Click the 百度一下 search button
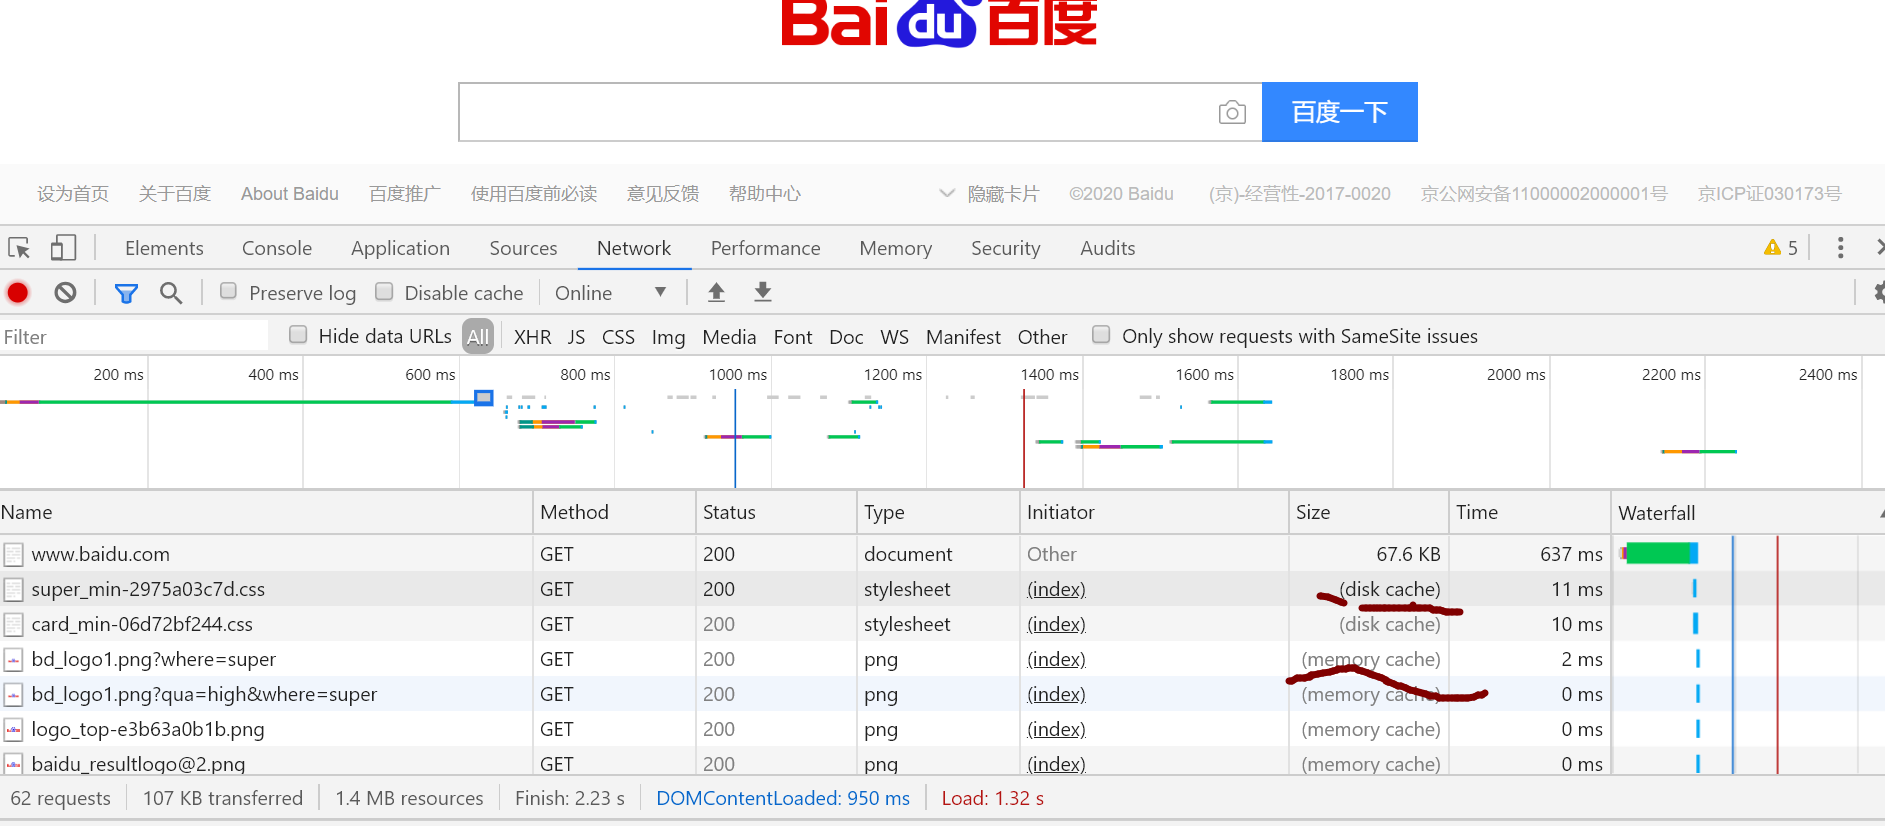This screenshot has height=826, width=1885. pyautogui.click(x=1339, y=112)
